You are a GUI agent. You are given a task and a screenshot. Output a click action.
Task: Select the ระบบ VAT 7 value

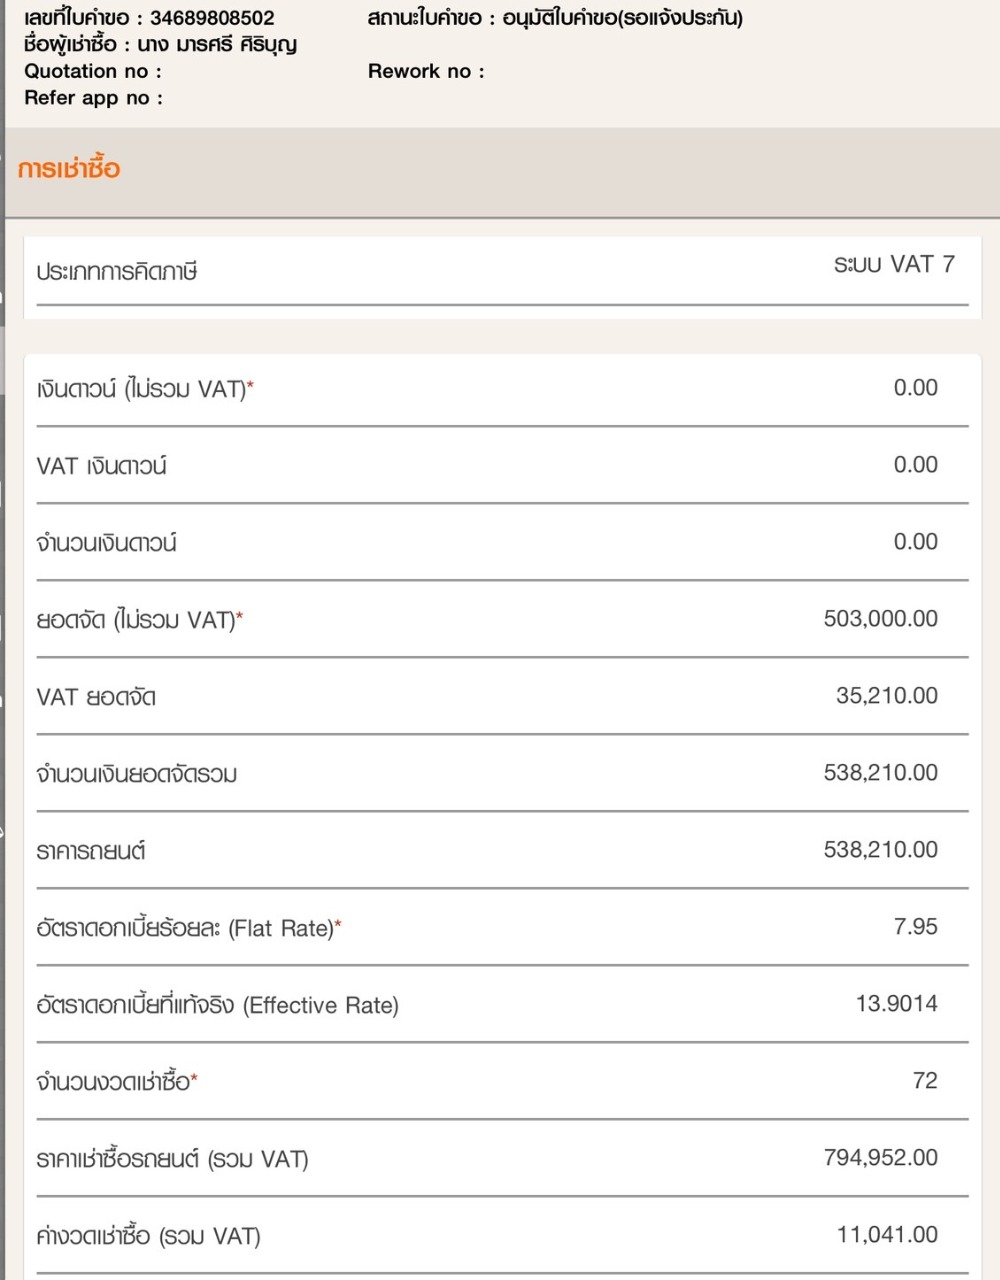pyautogui.click(x=894, y=265)
